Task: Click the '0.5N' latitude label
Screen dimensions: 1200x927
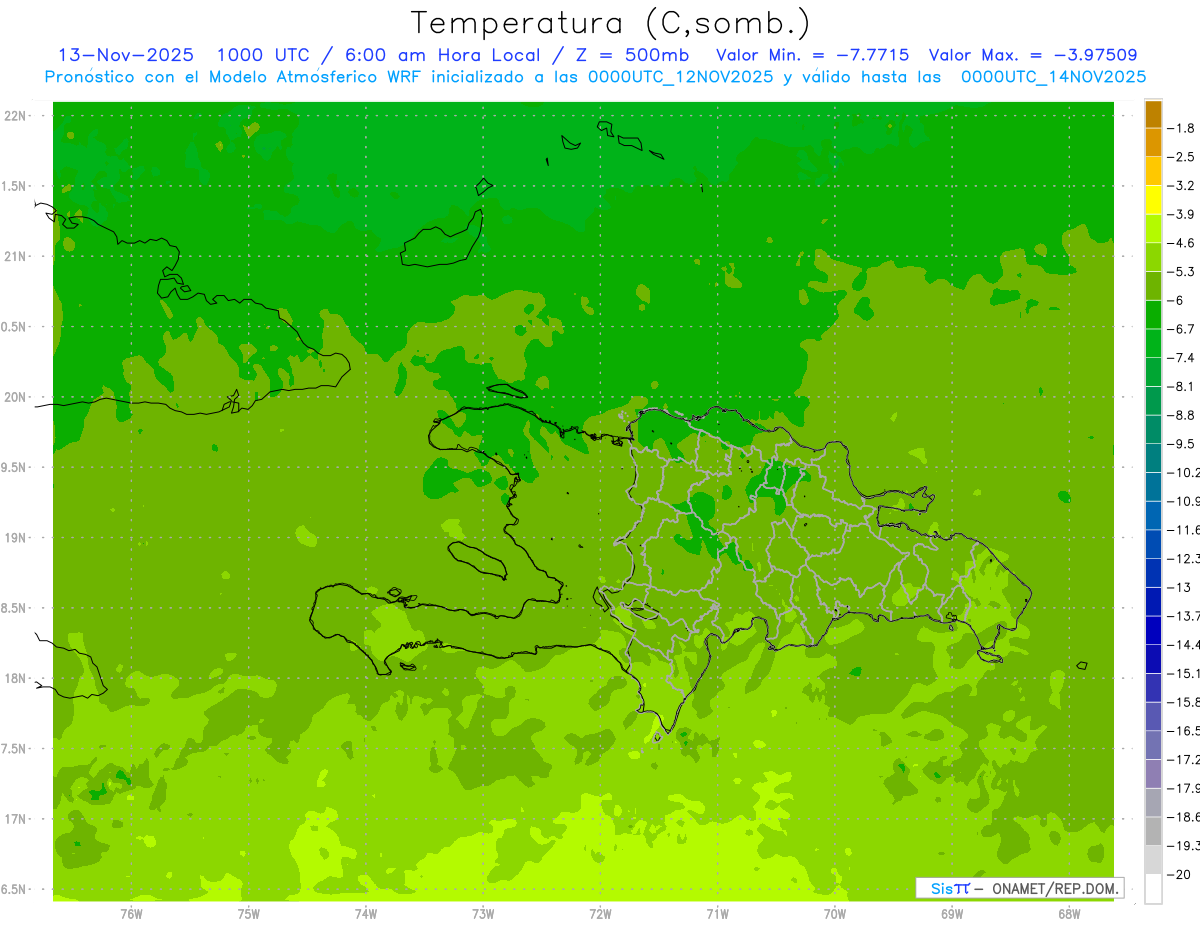Action: tap(14, 327)
